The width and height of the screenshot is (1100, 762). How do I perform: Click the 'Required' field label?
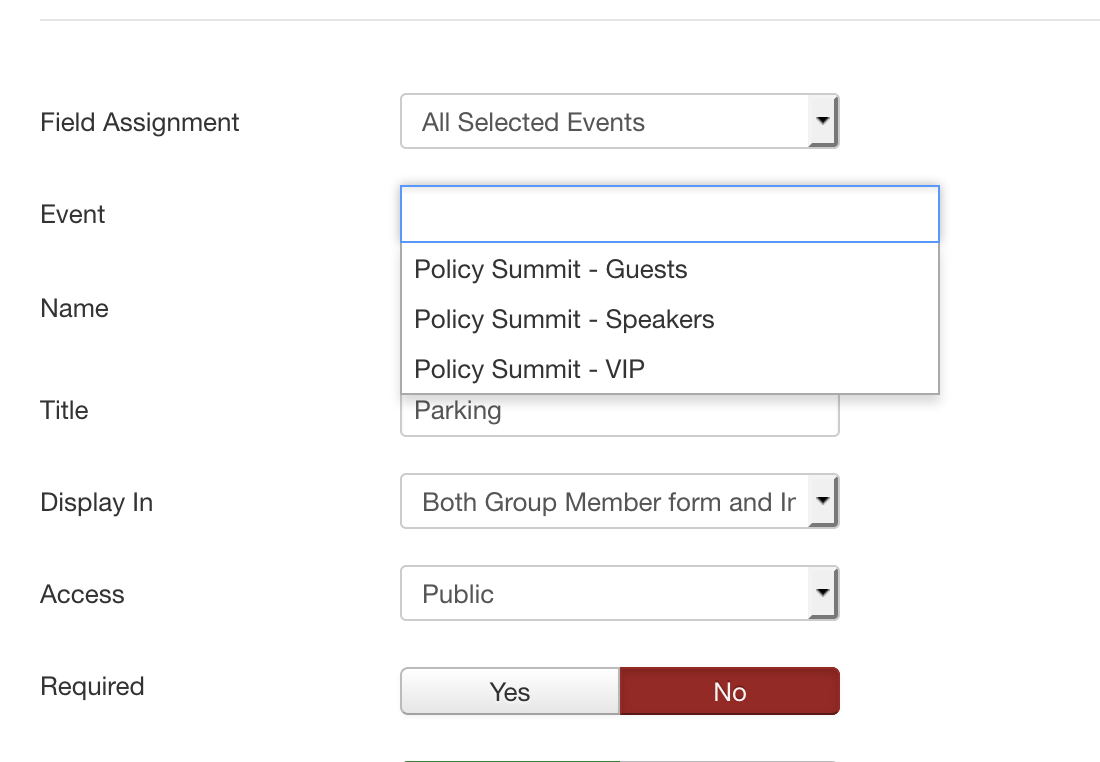93,687
